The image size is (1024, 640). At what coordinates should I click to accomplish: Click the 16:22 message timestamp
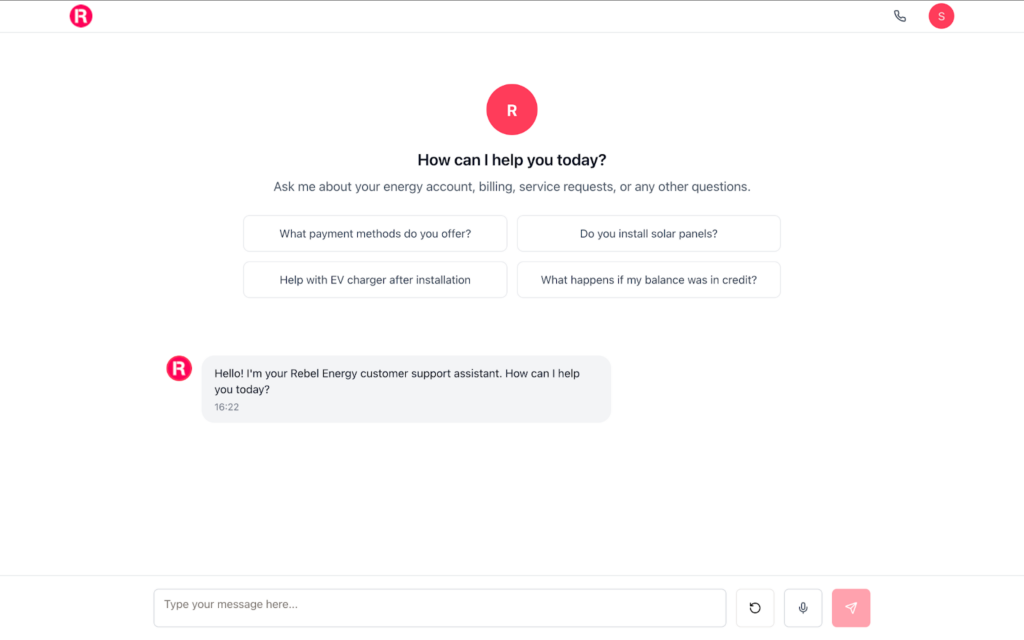(x=227, y=407)
